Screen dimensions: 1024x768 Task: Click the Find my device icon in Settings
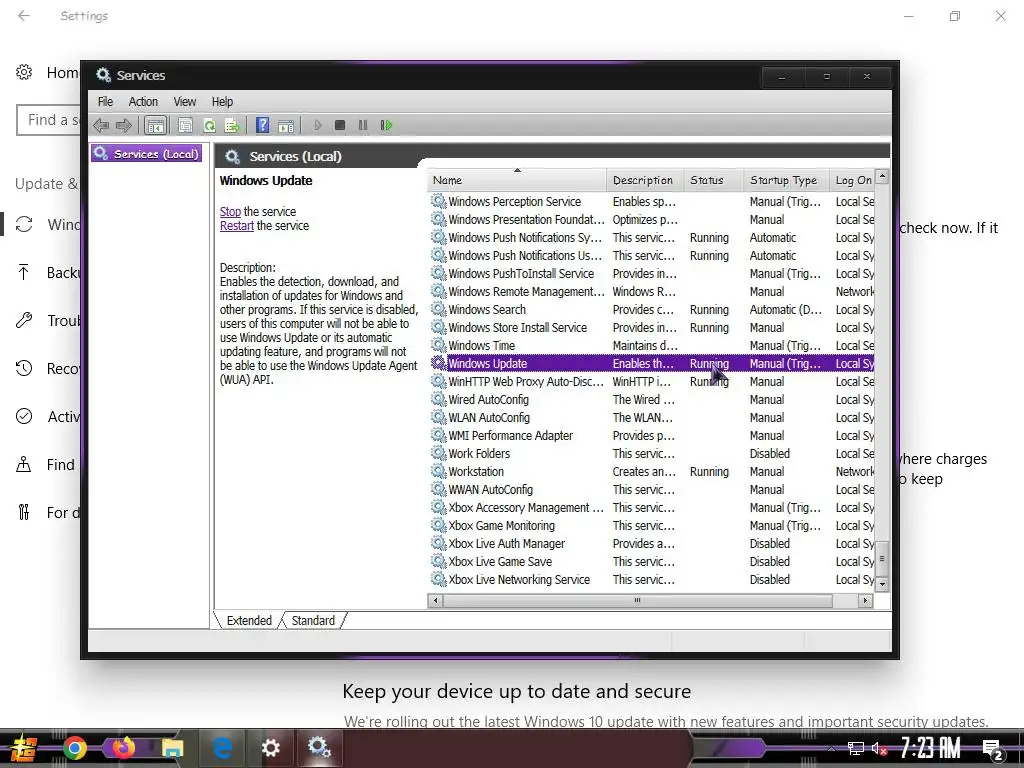pyautogui.click(x=24, y=464)
